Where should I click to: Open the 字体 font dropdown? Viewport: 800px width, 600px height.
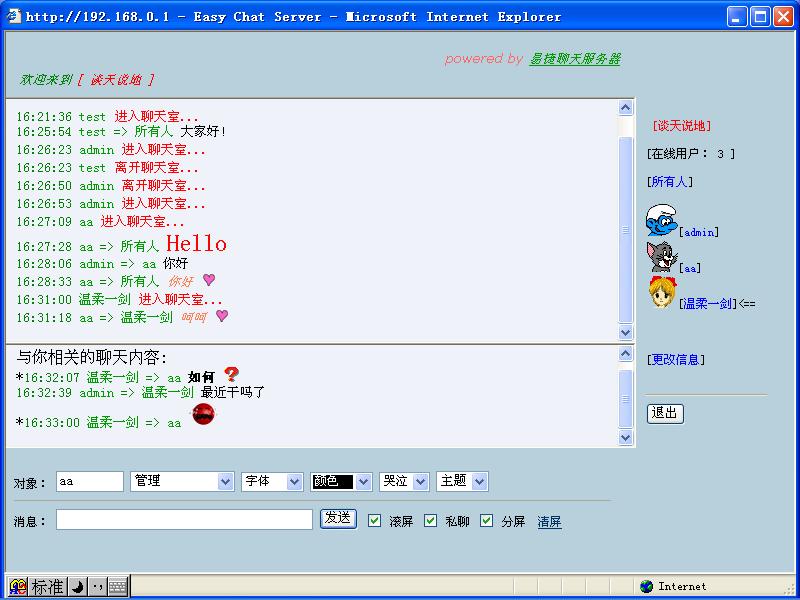[x=272, y=481]
